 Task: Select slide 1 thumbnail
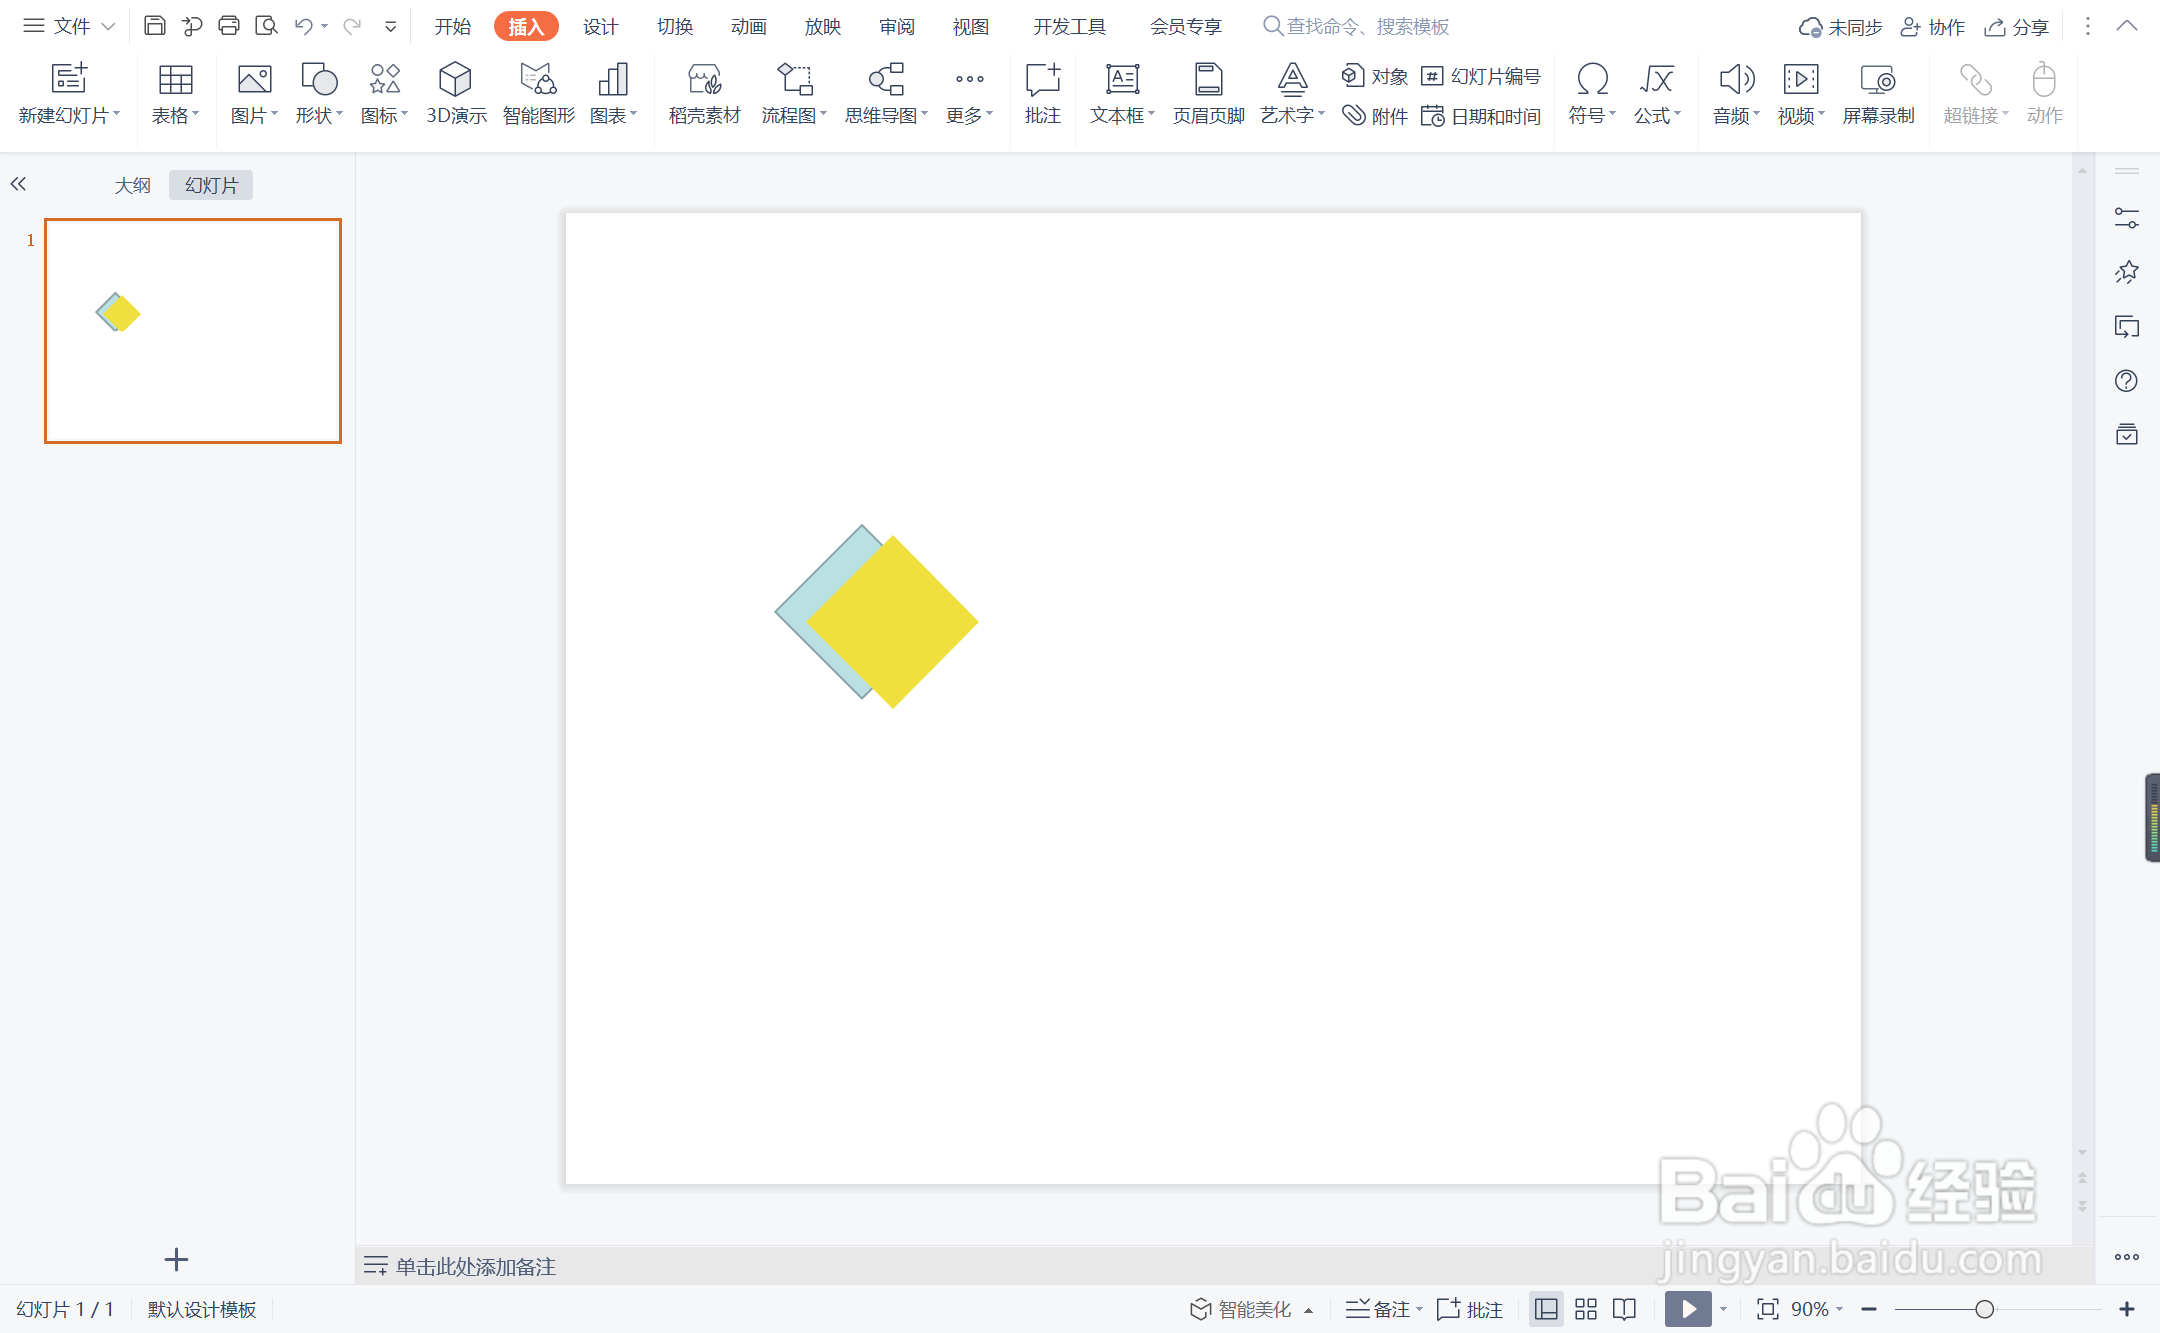coord(193,331)
